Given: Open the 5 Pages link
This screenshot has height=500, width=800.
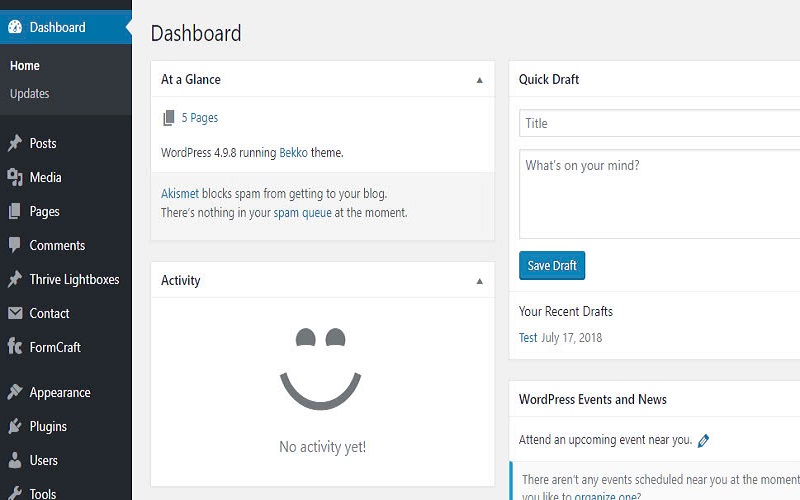Looking at the screenshot, I should coord(199,118).
